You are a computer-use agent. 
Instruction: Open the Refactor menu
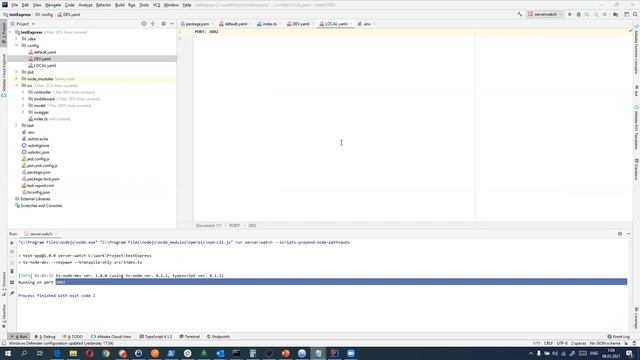103,5
